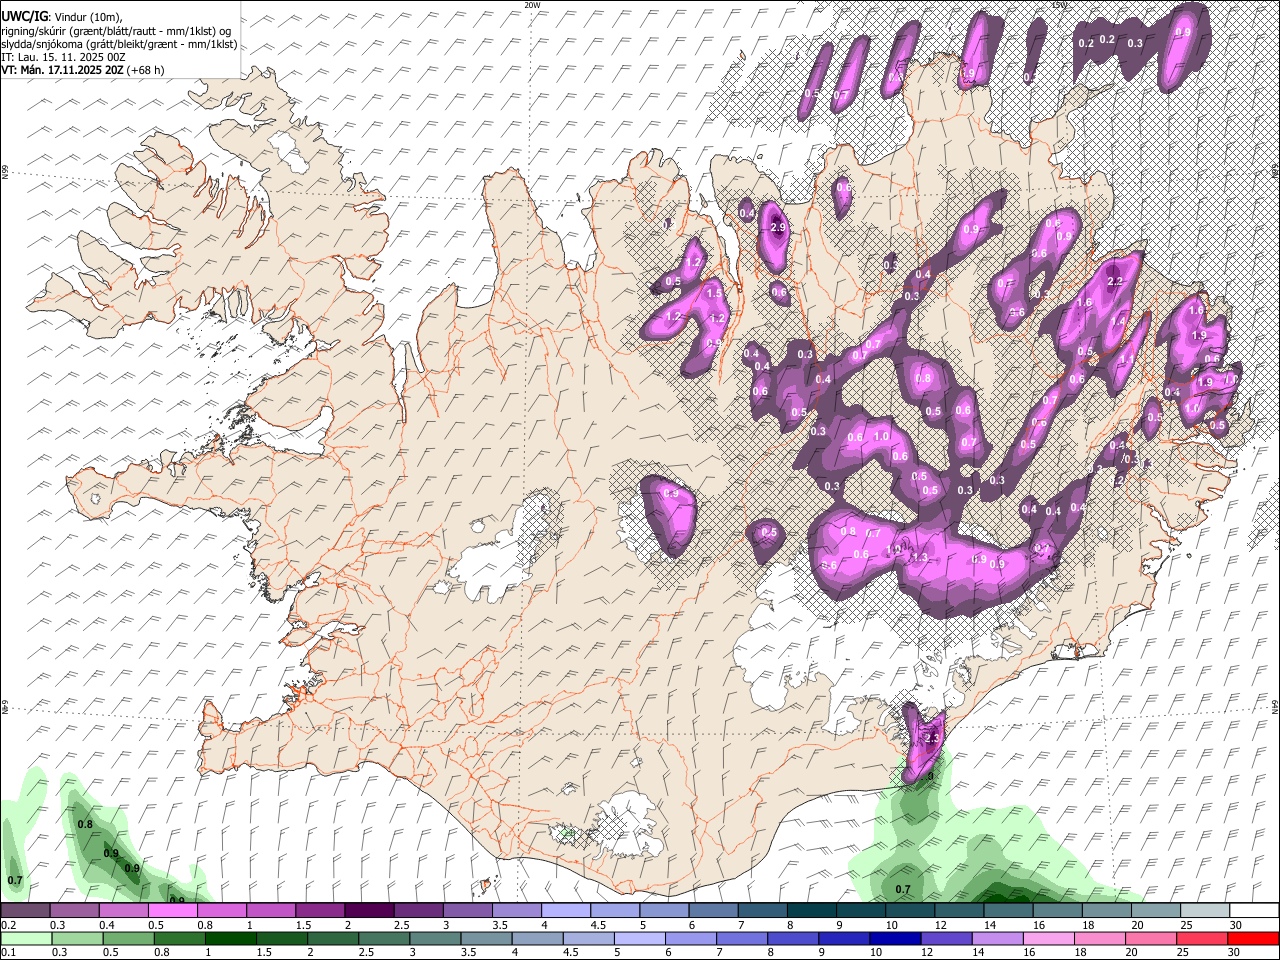Click the light lavender swatch between 4 and 4.5 in the upper legend row
Image resolution: width=1280 pixels, height=960 pixels.
pyautogui.click(x=565, y=911)
